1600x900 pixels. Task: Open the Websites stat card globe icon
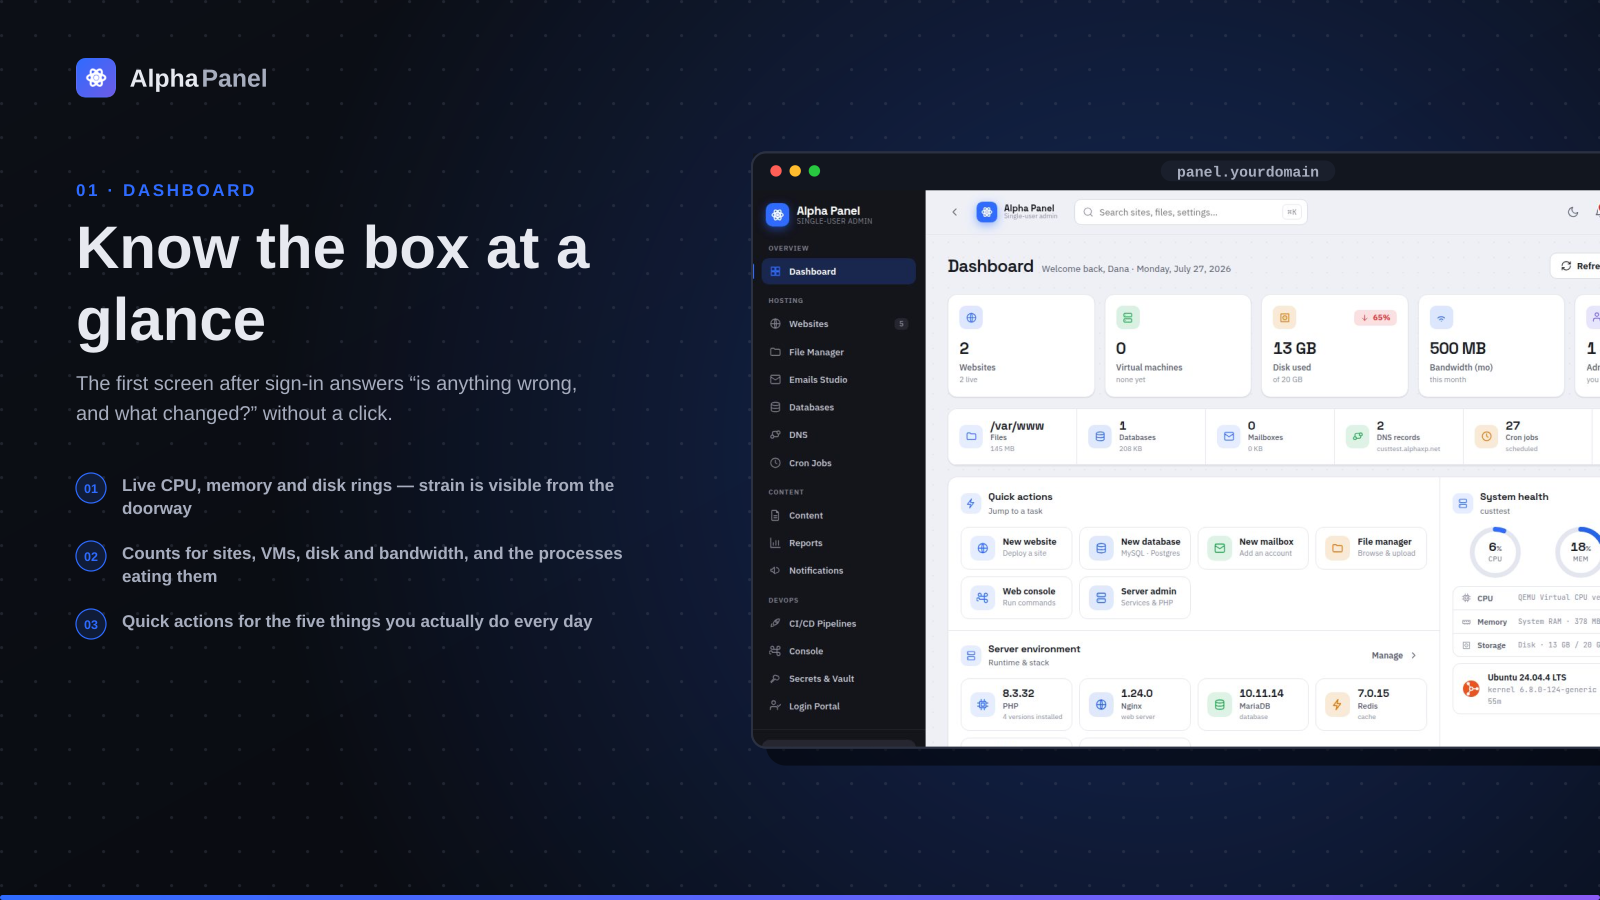(x=971, y=318)
